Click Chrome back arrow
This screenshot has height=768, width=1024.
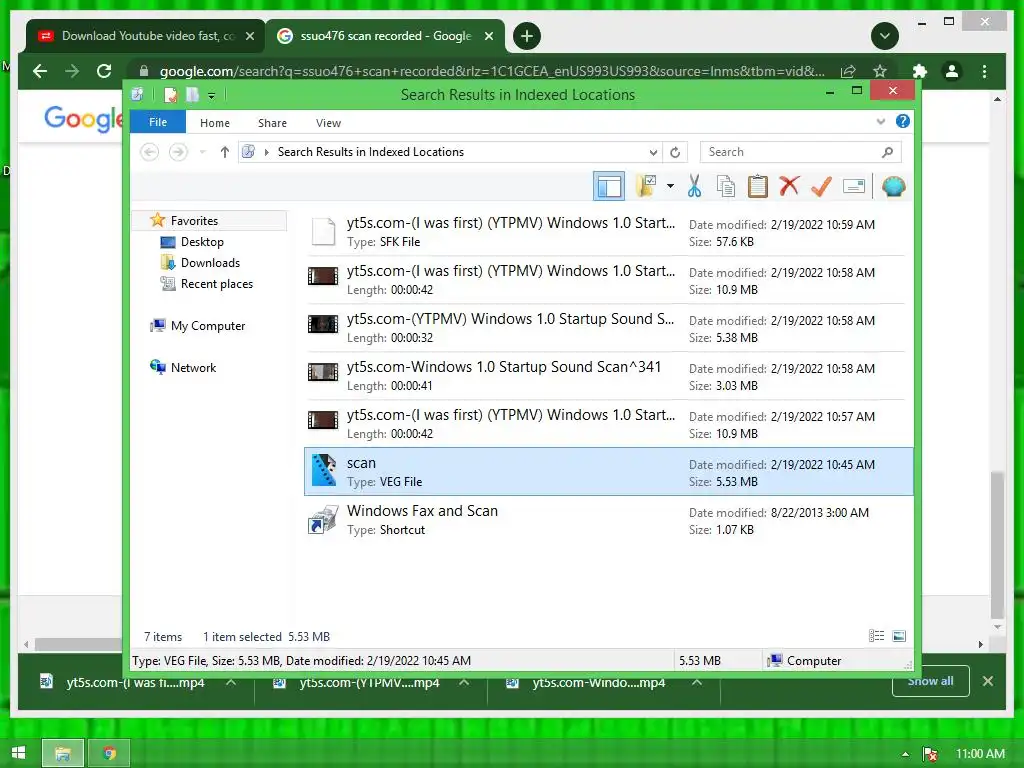(40, 71)
